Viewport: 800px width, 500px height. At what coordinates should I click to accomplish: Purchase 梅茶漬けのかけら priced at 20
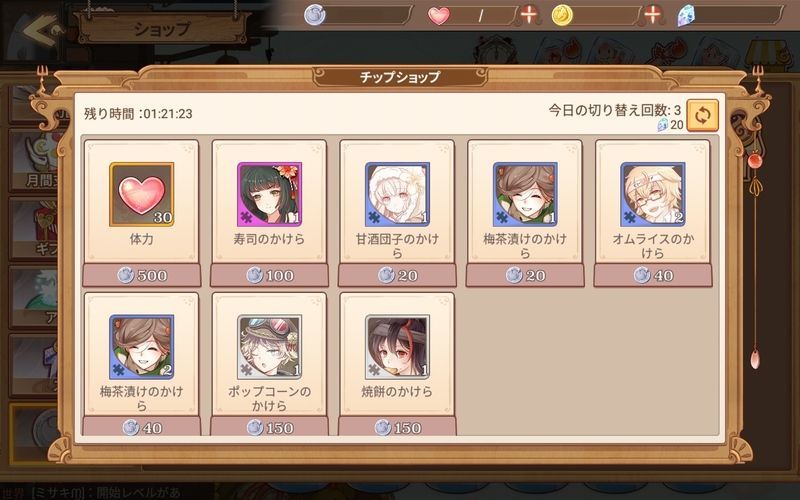525,276
